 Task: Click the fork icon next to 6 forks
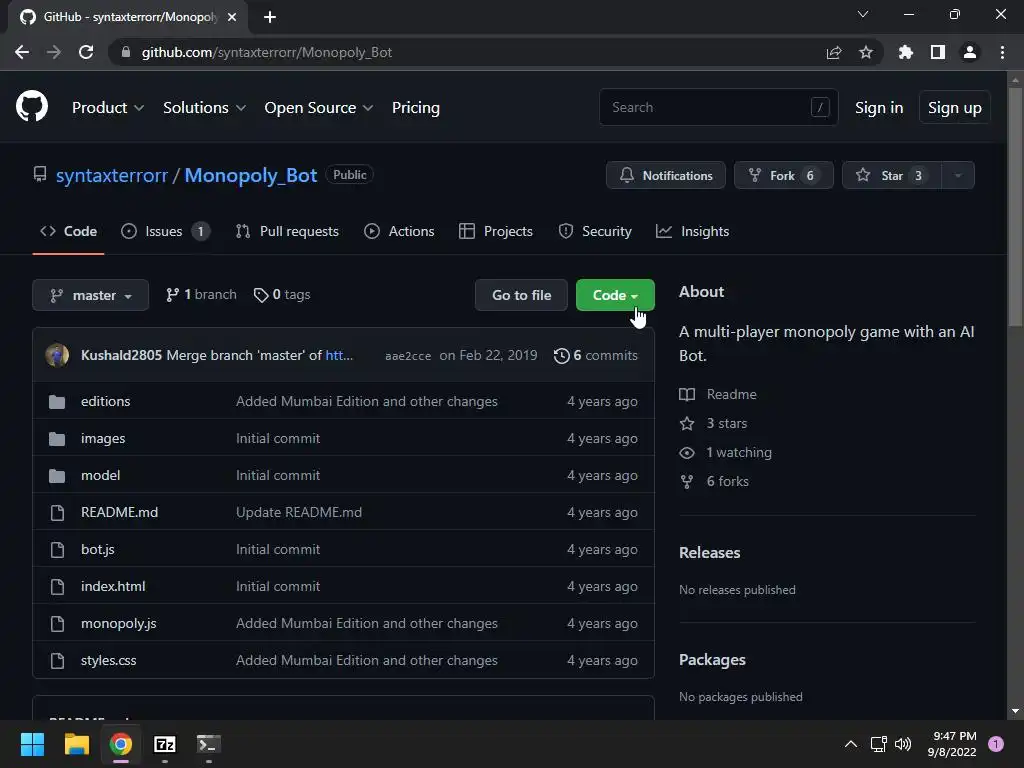click(x=687, y=482)
